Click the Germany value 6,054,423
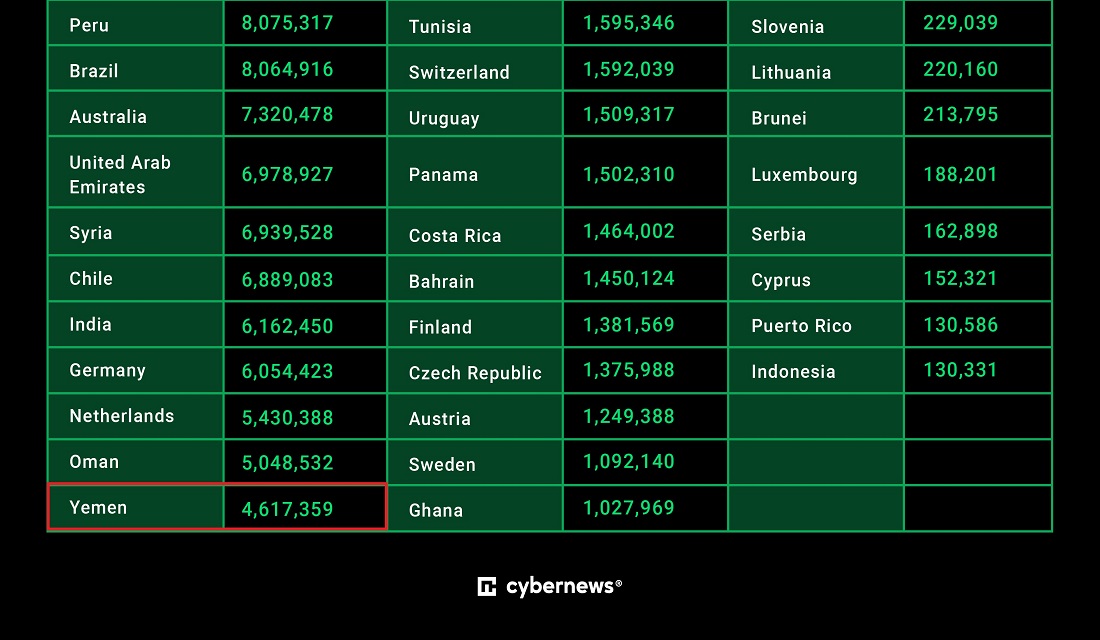This screenshot has width=1100, height=640. (x=288, y=371)
